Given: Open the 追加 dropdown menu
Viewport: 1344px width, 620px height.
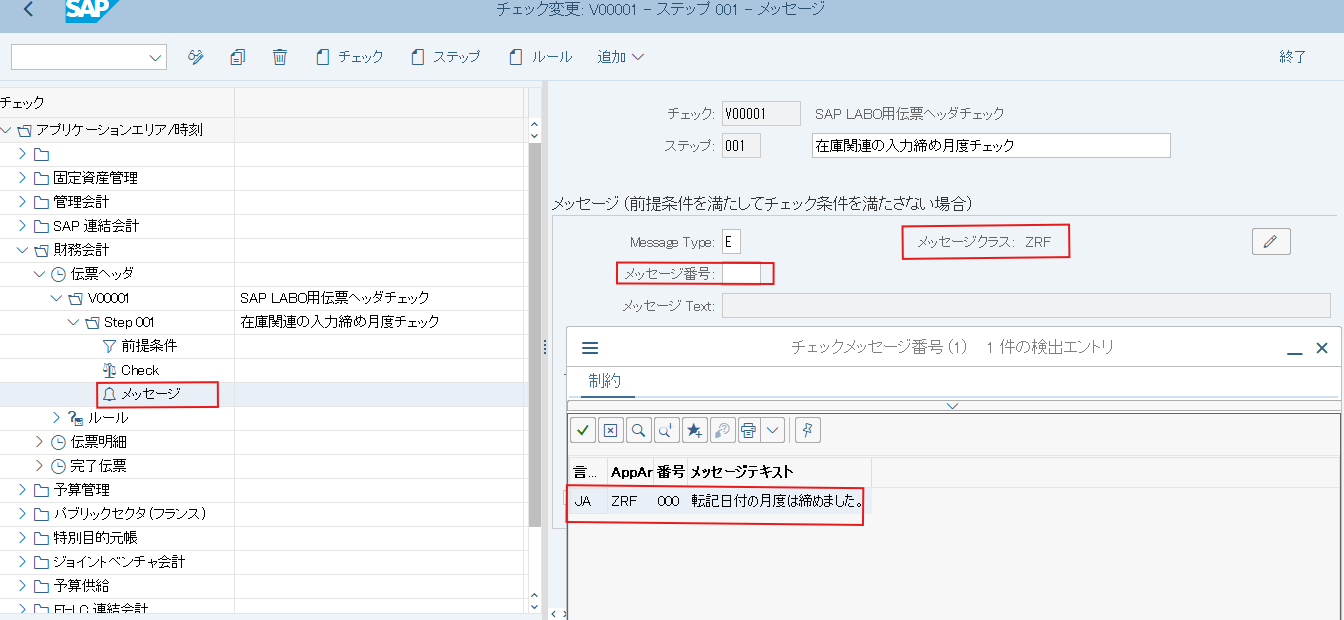Looking at the screenshot, I should [x=620, y=57].
